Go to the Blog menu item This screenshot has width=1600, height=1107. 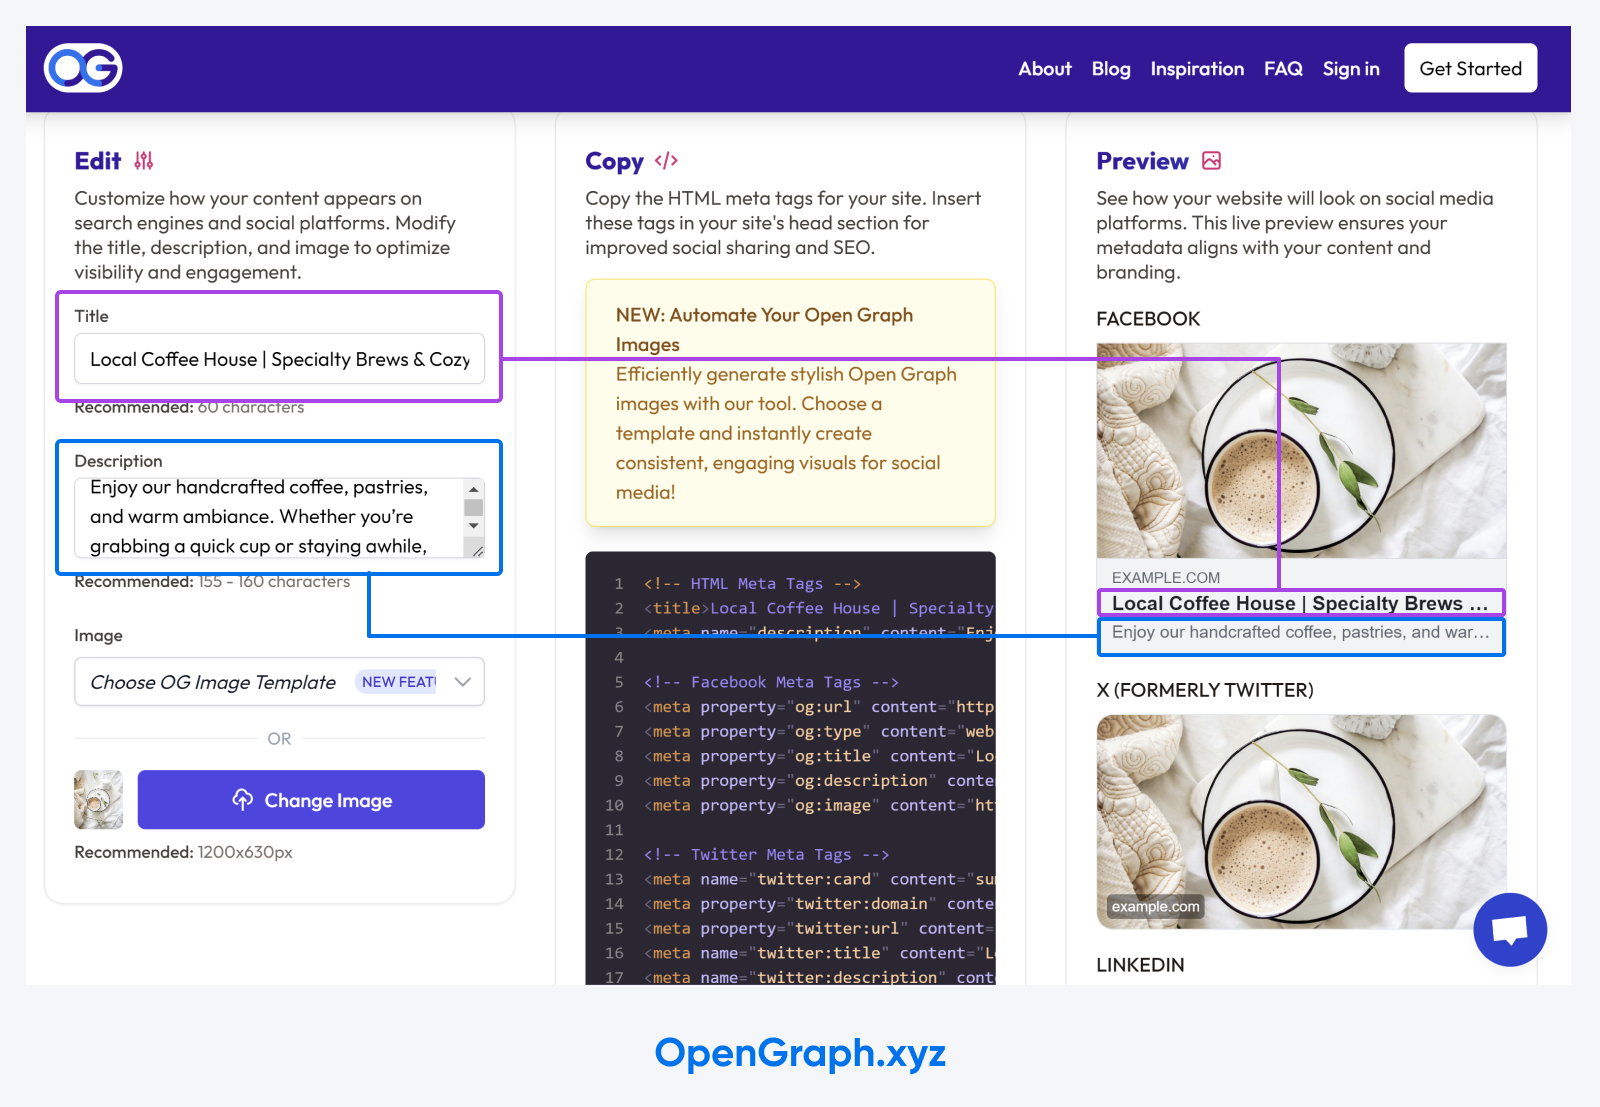point(1110,69)
